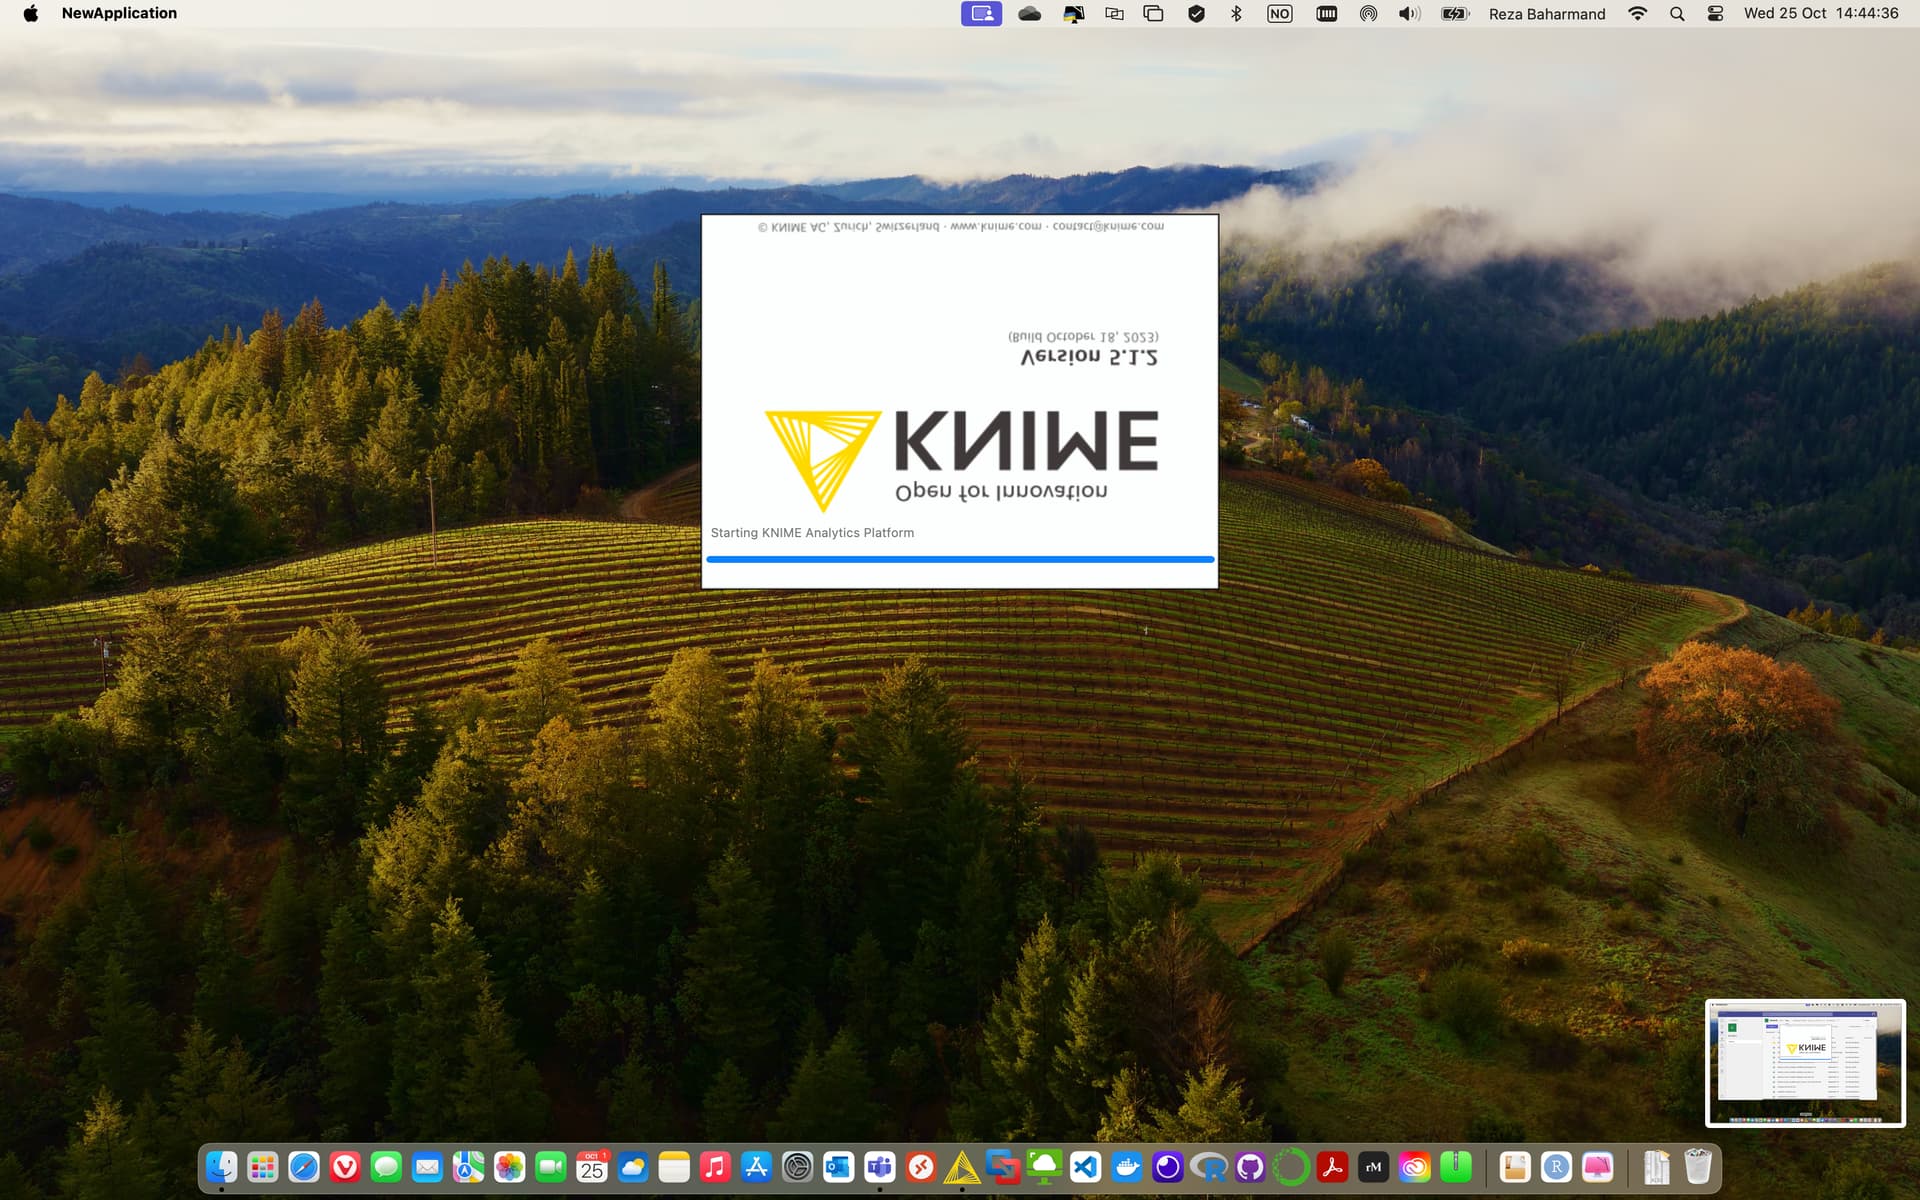Open the cloud status menu icon
1920x1200 pixels.
pos(1029,13)
